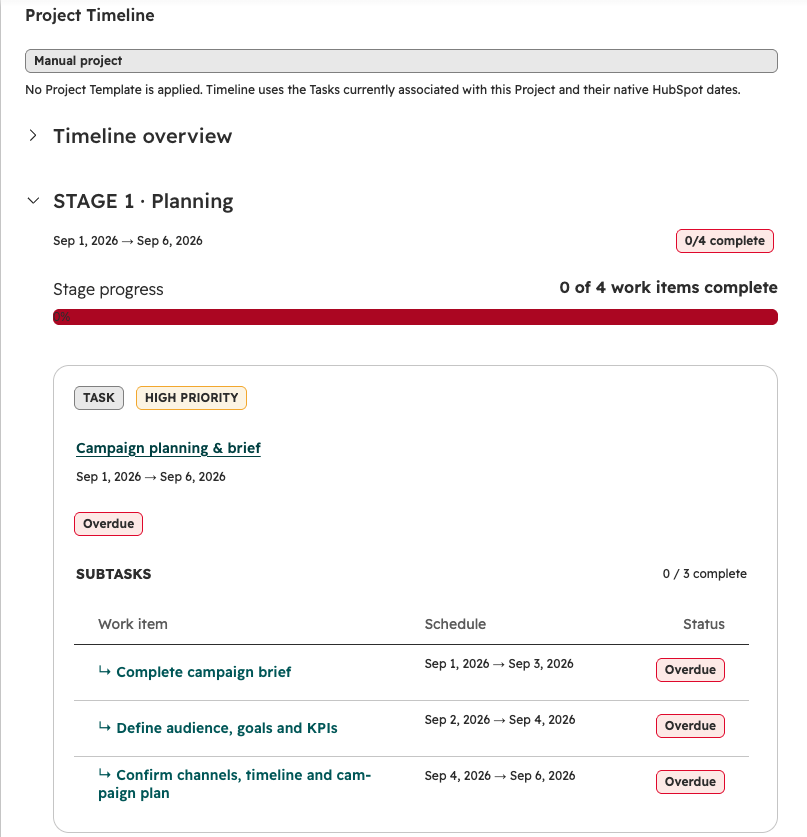Click the Work item column header
This screenshot has height=837, width=807.
point(133,624)
